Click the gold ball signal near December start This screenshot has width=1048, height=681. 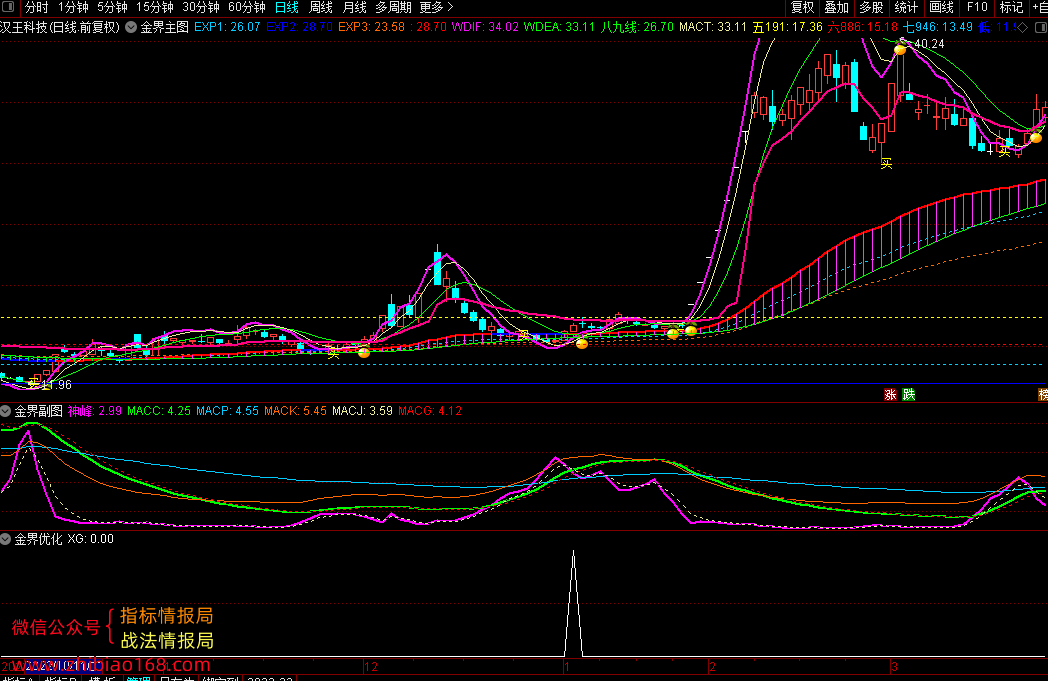coord(364,352)
